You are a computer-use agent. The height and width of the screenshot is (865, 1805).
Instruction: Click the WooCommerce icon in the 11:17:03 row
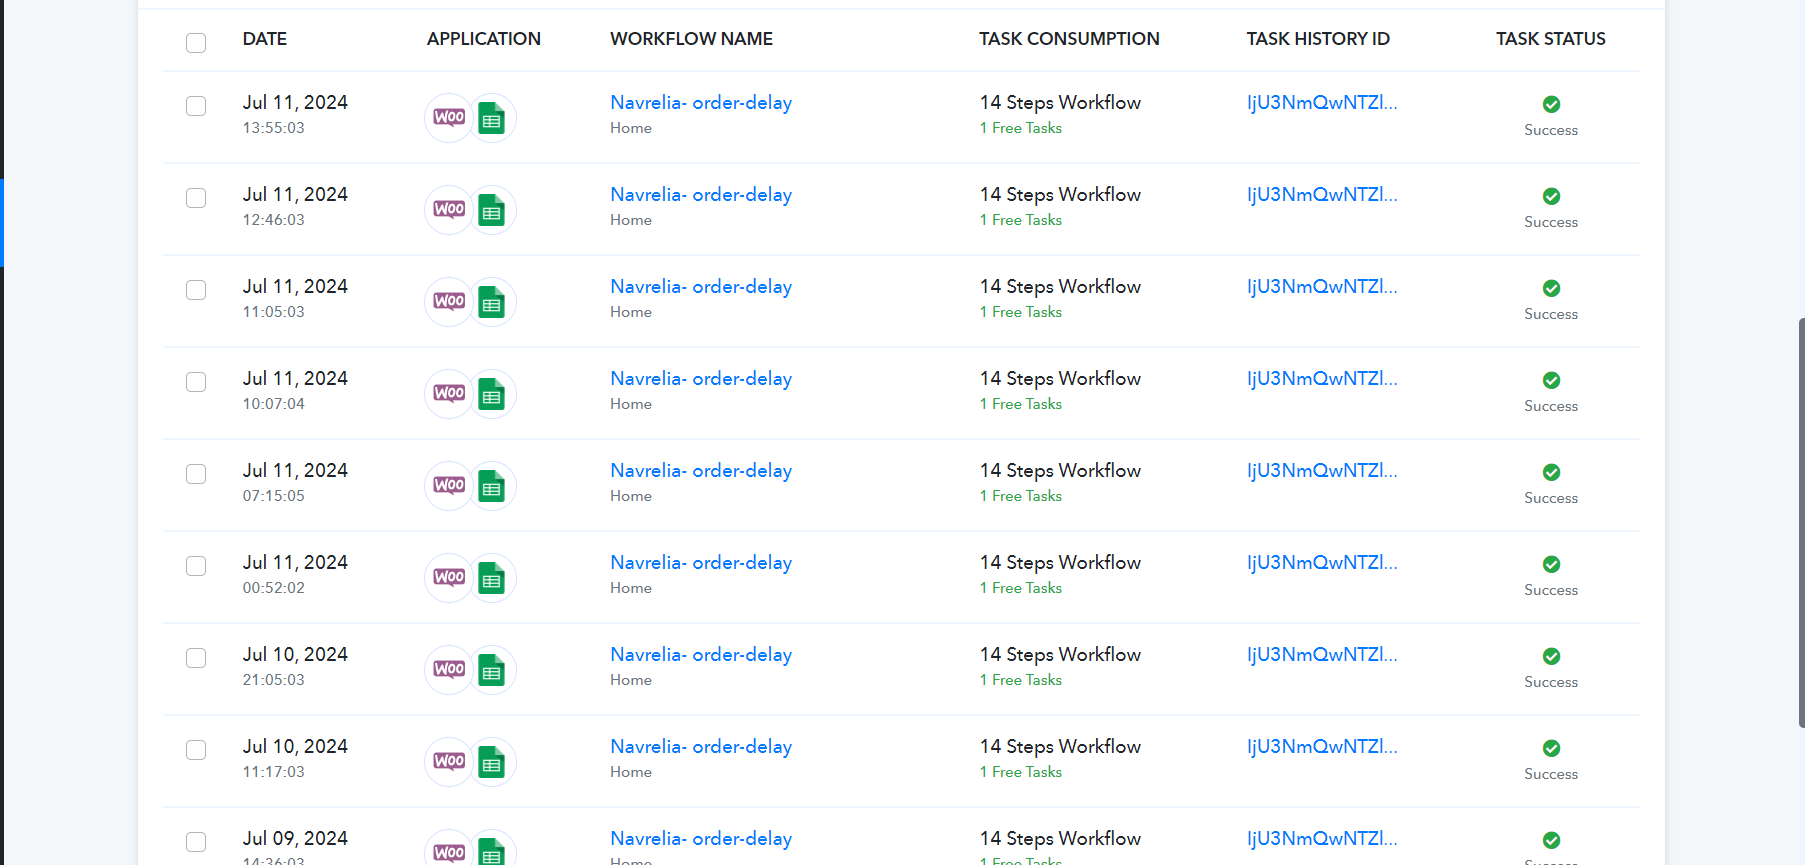449,762
